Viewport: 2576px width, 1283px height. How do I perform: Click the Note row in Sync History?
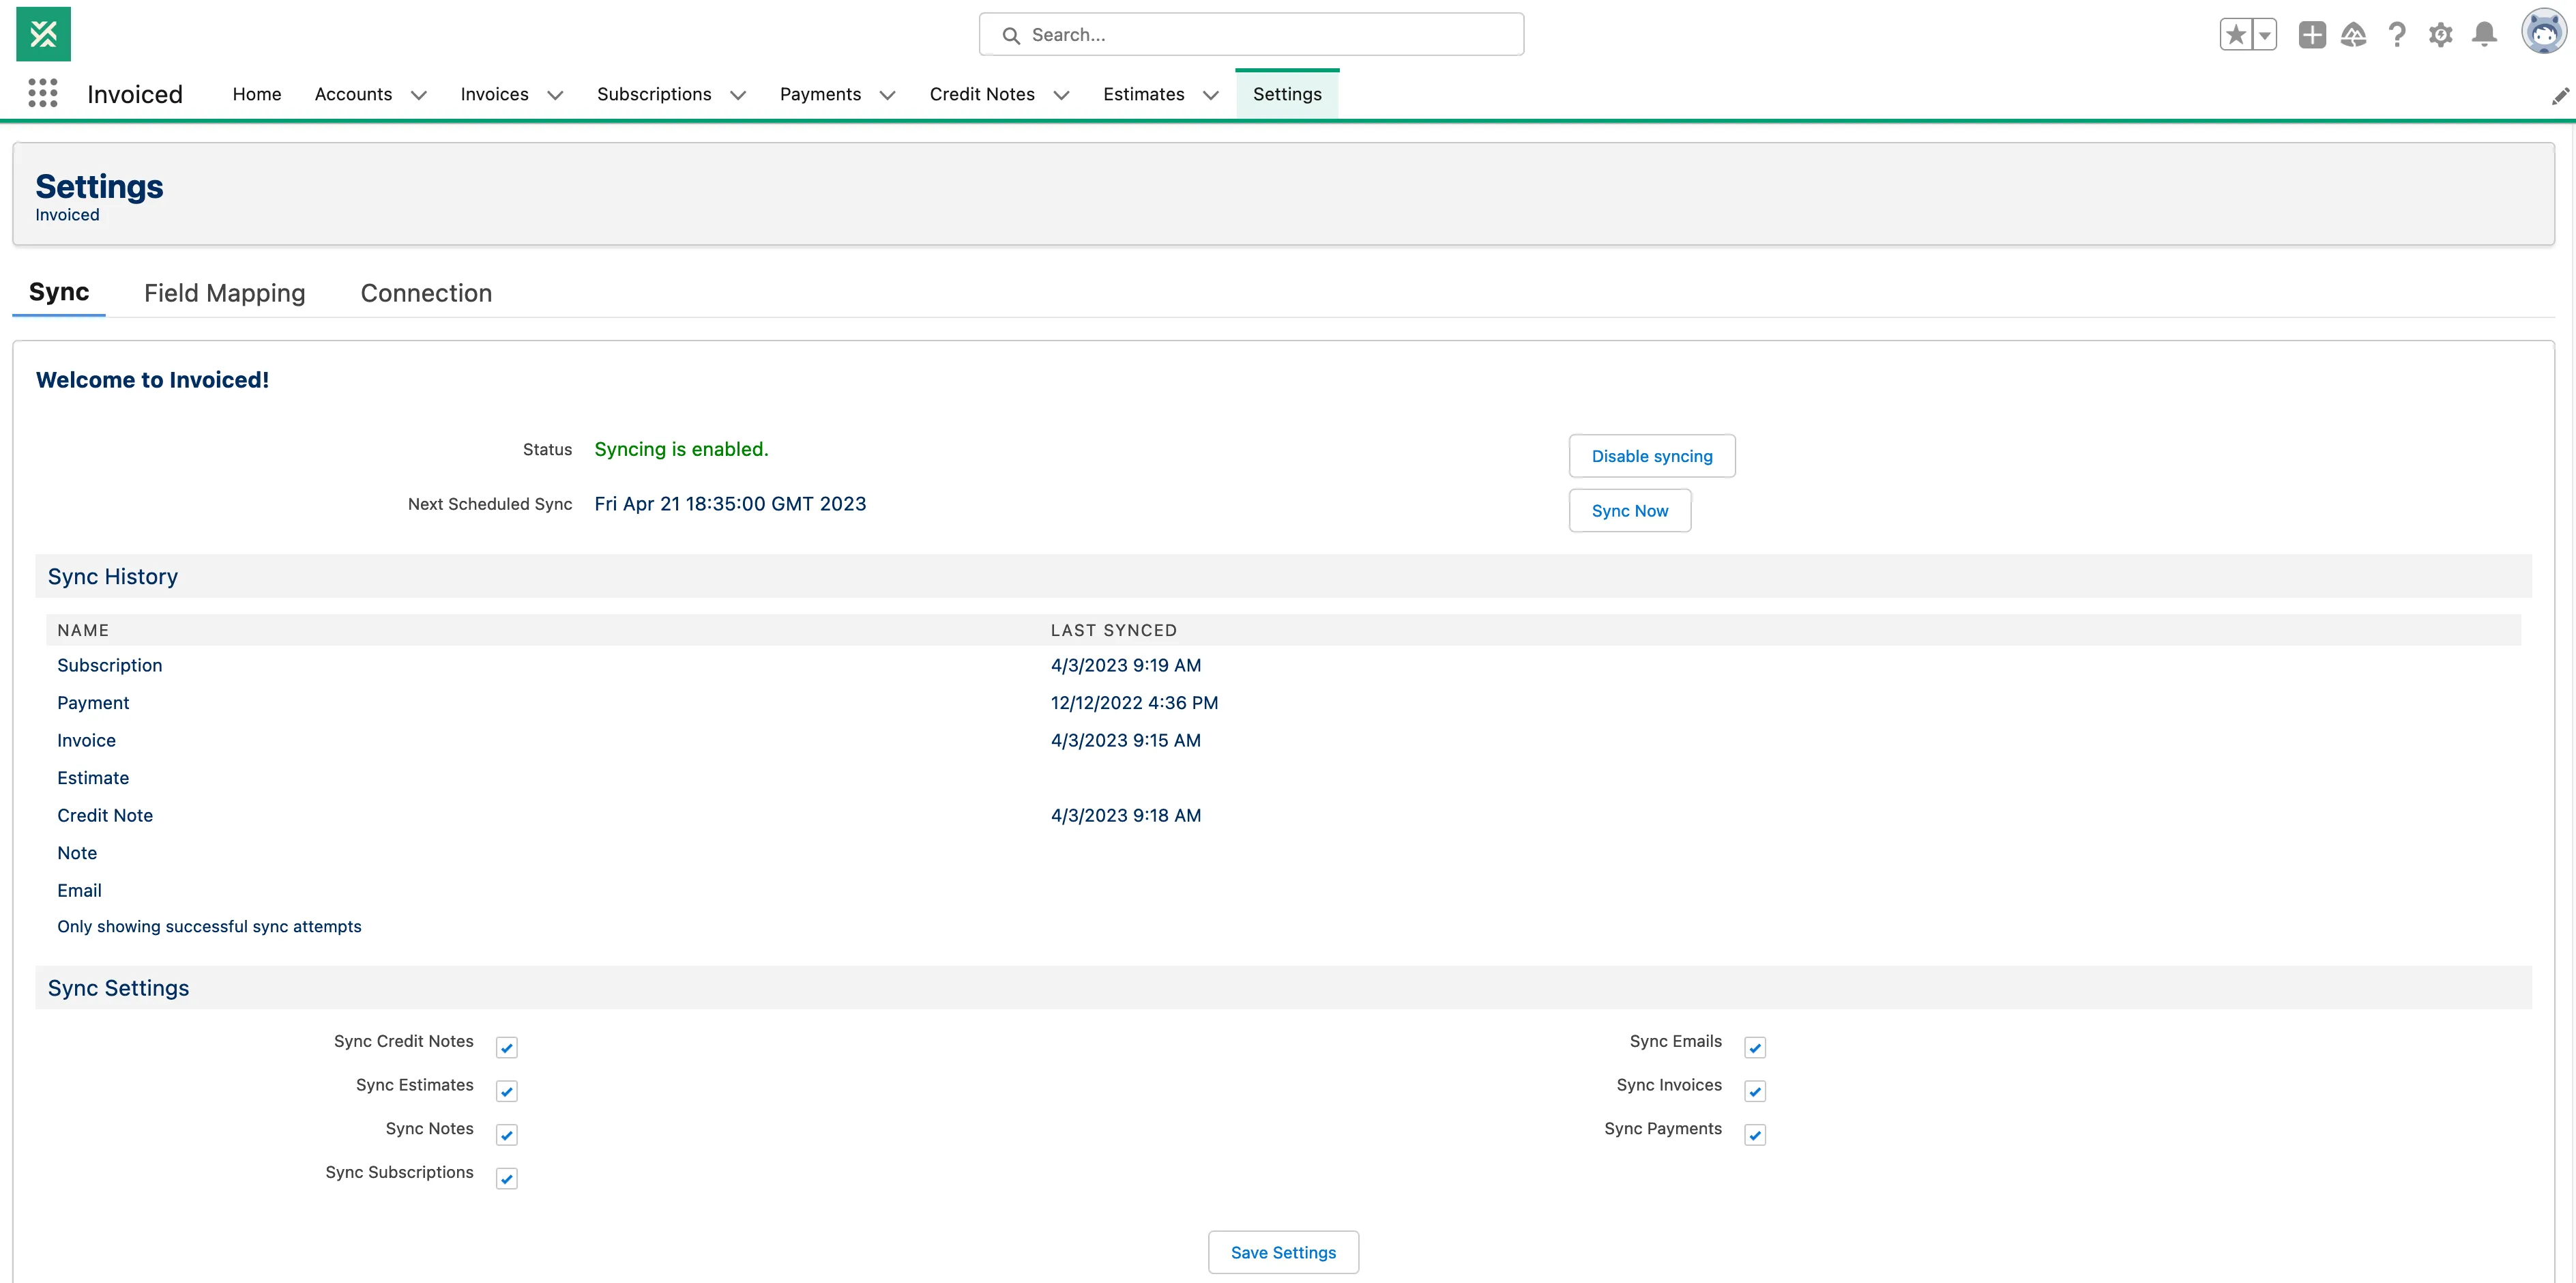point(1284,853)
